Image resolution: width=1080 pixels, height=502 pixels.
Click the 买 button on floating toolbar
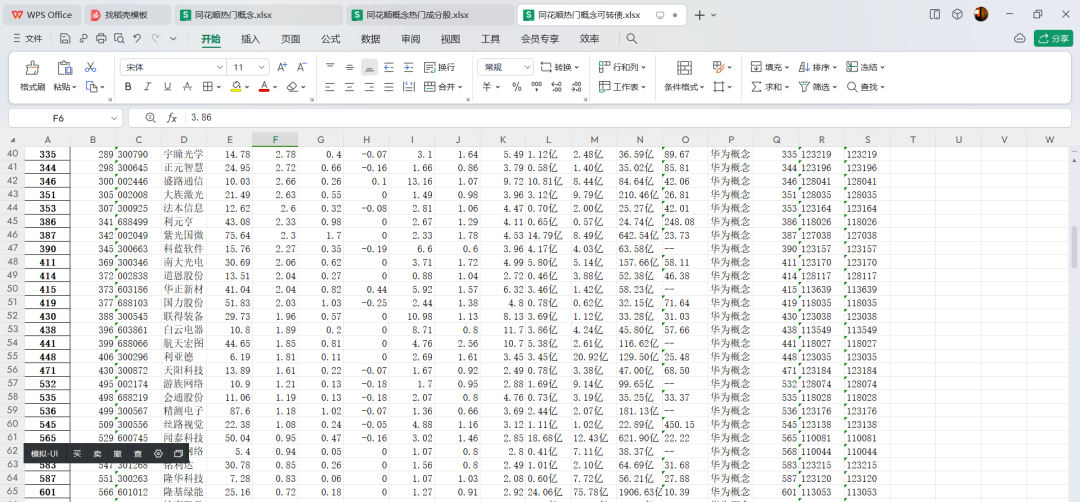(77, 454)
